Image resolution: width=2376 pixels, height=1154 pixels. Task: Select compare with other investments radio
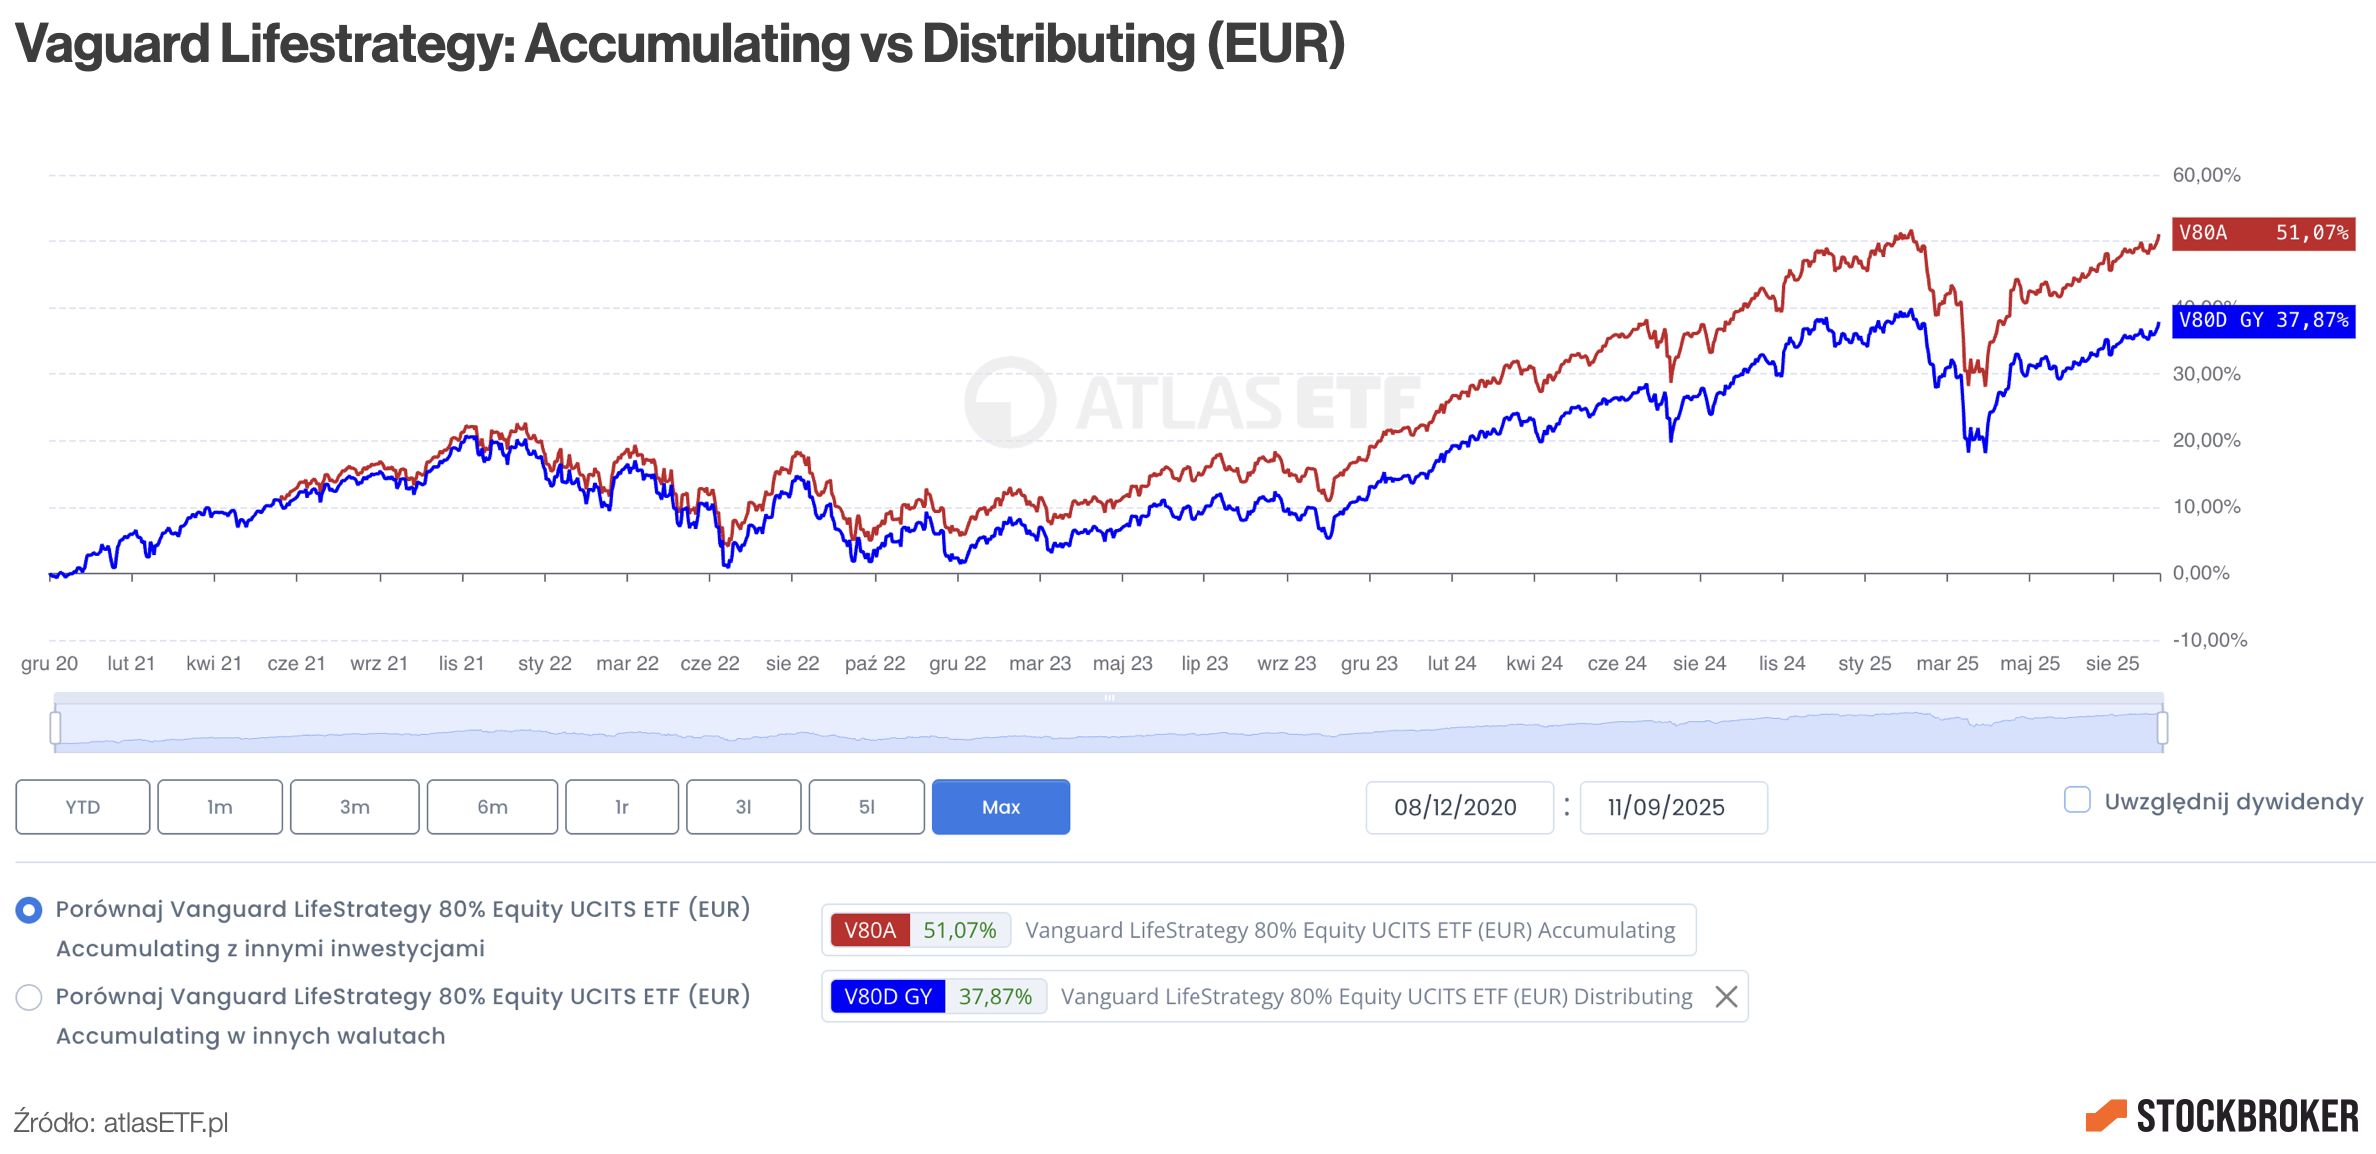pos(29,910)
